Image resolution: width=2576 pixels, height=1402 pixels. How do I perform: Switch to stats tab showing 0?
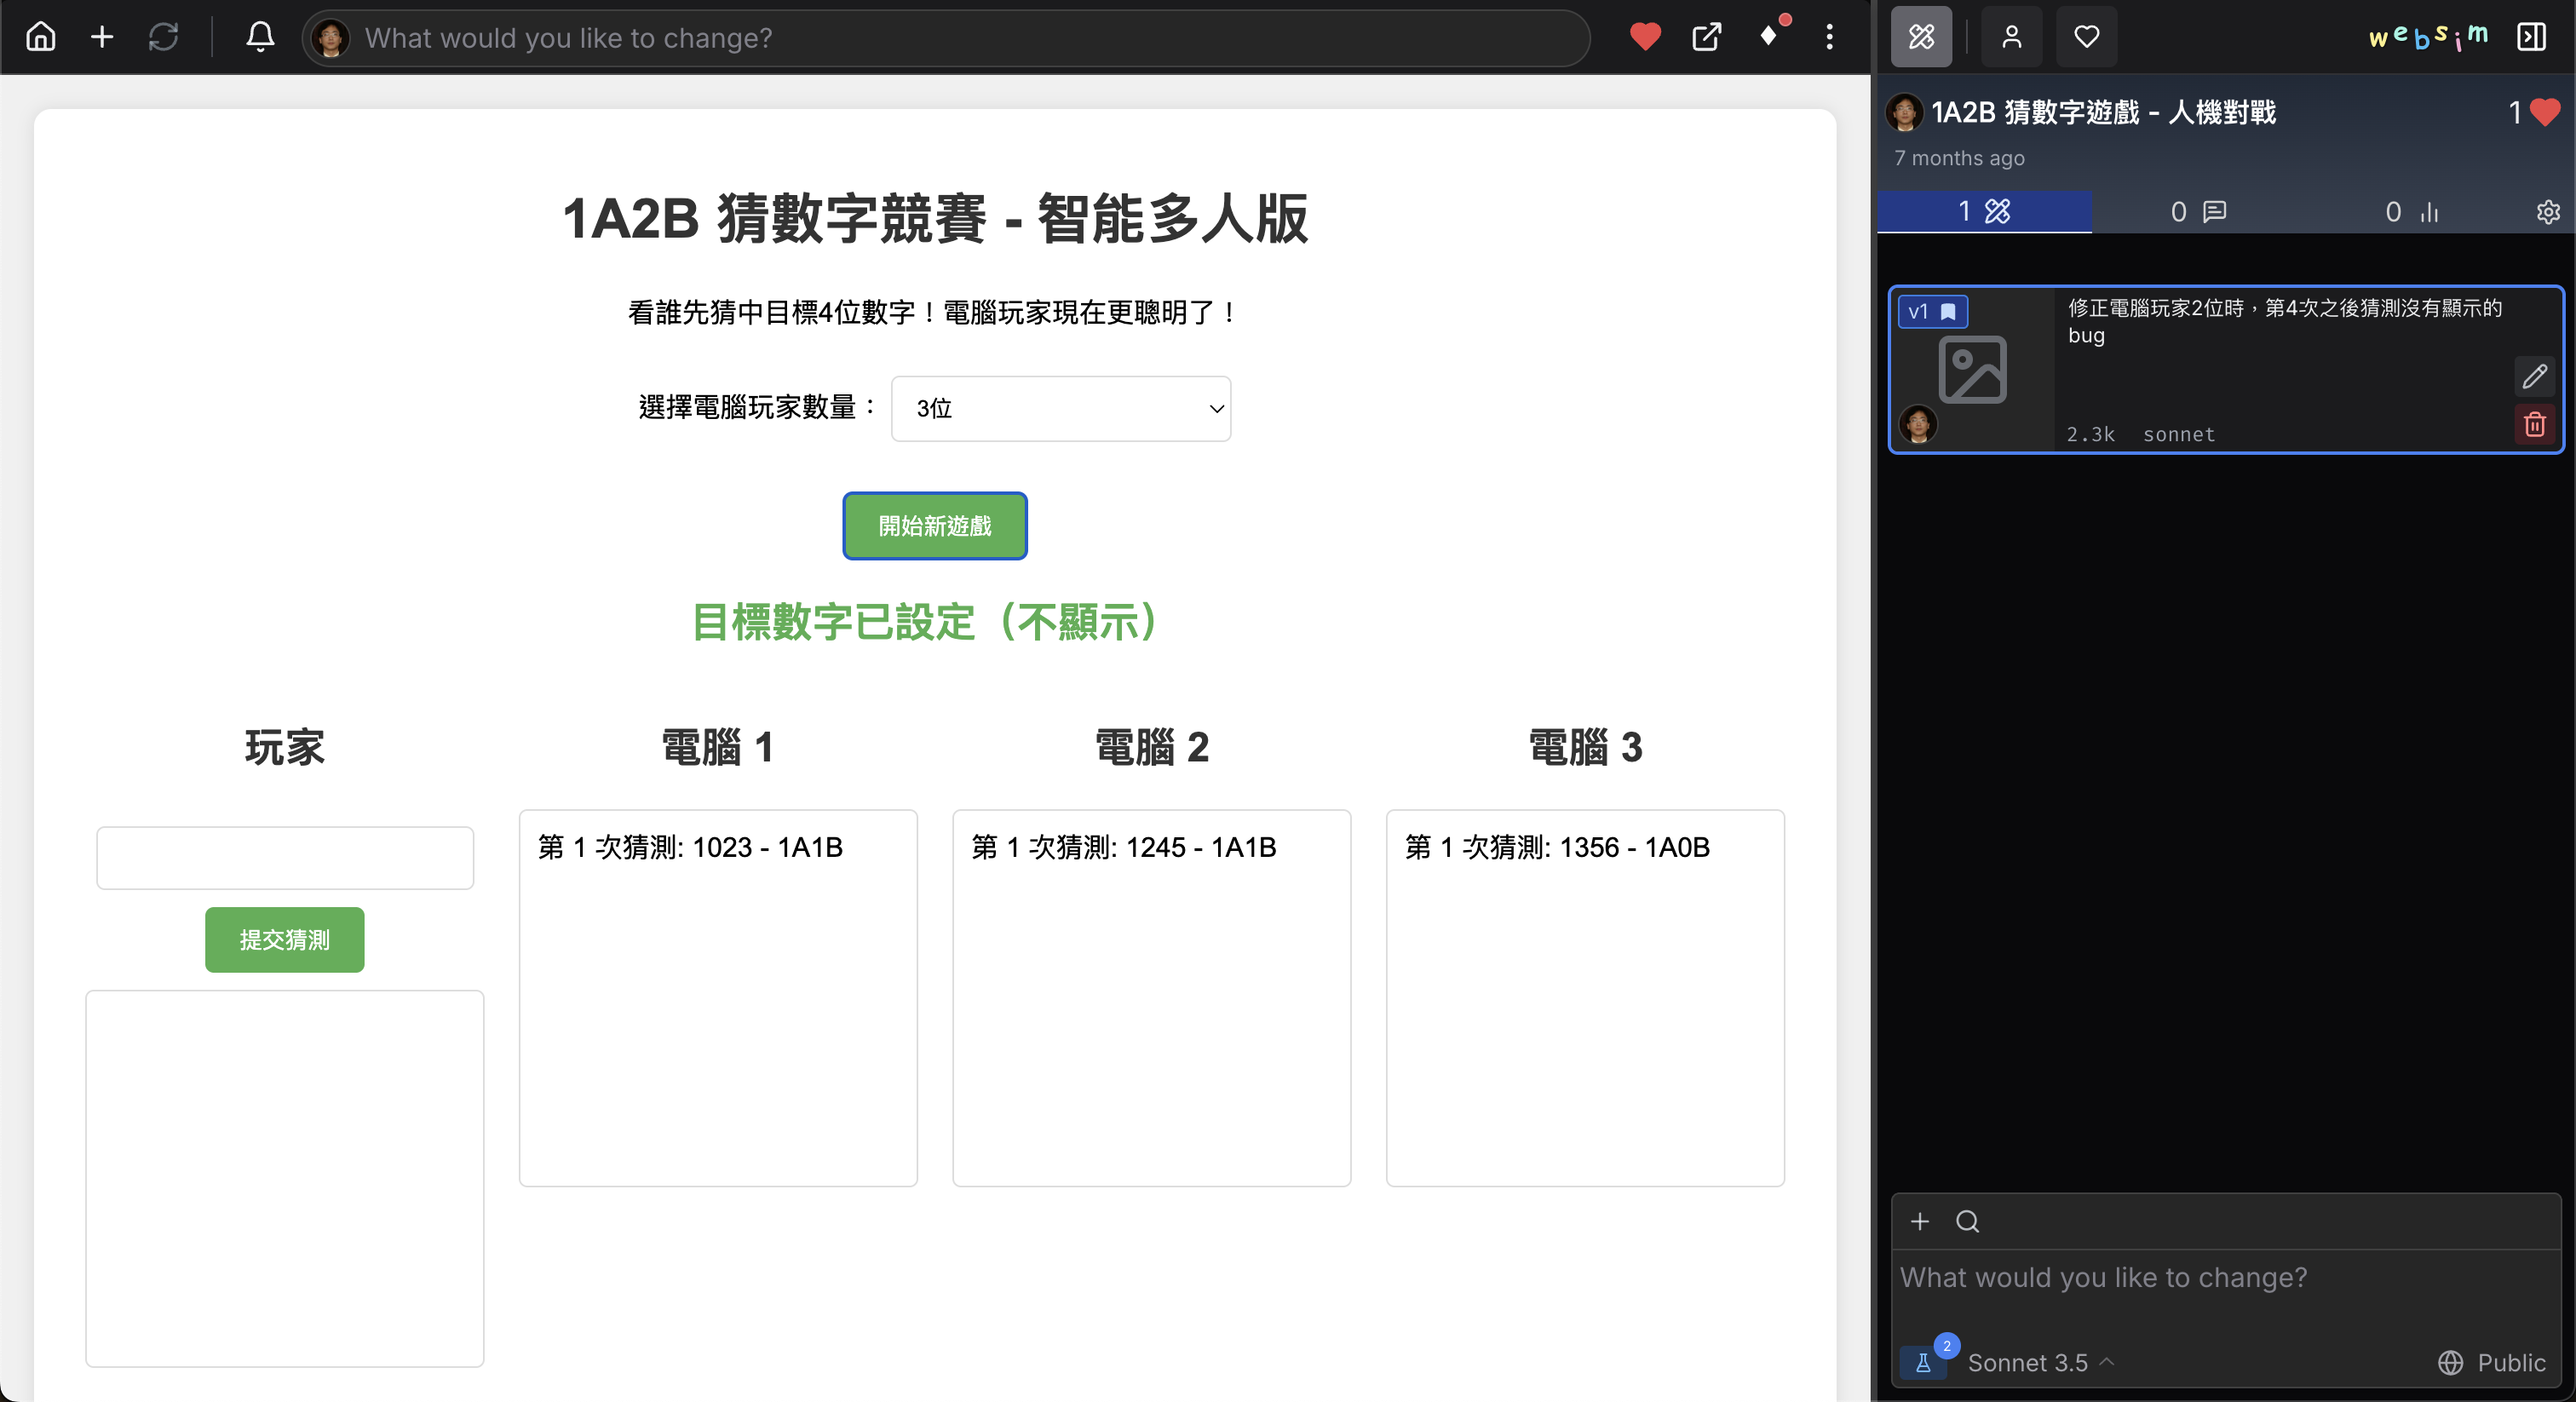point(2412,212)
